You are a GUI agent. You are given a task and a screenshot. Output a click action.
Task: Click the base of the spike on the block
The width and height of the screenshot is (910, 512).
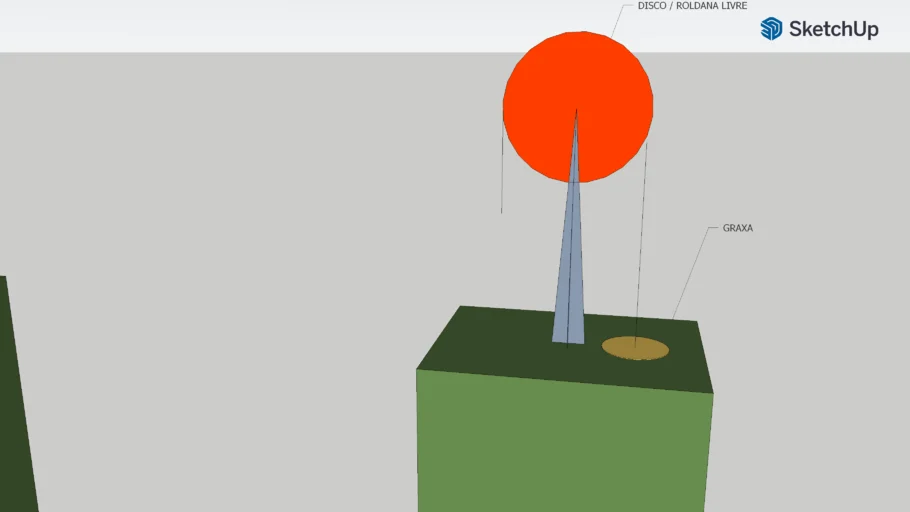point(568,338)
